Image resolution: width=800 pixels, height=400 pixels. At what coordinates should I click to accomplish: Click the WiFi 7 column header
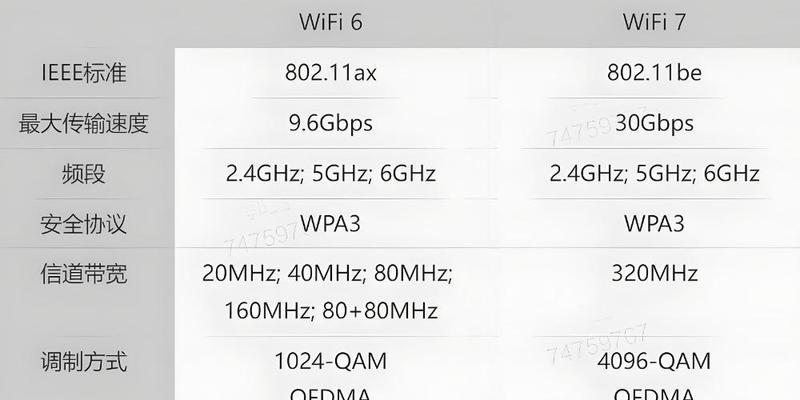654,22
